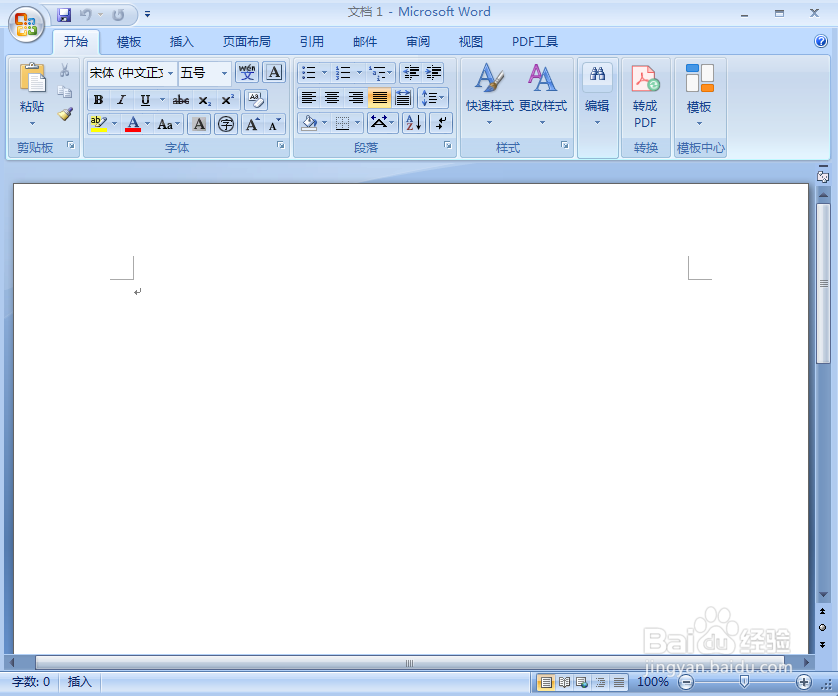Customize Quick Access Toolbar dropdown
Screen dimensions: 838x696
click(x=147, y=14)
